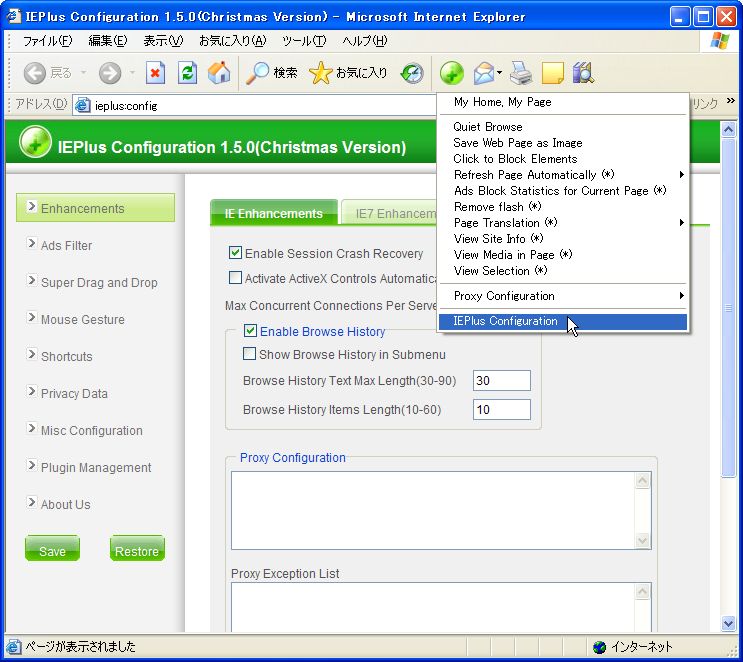Expand Page Translation submenu
This screenshot has width=743, height=662.
coord(681,222)
